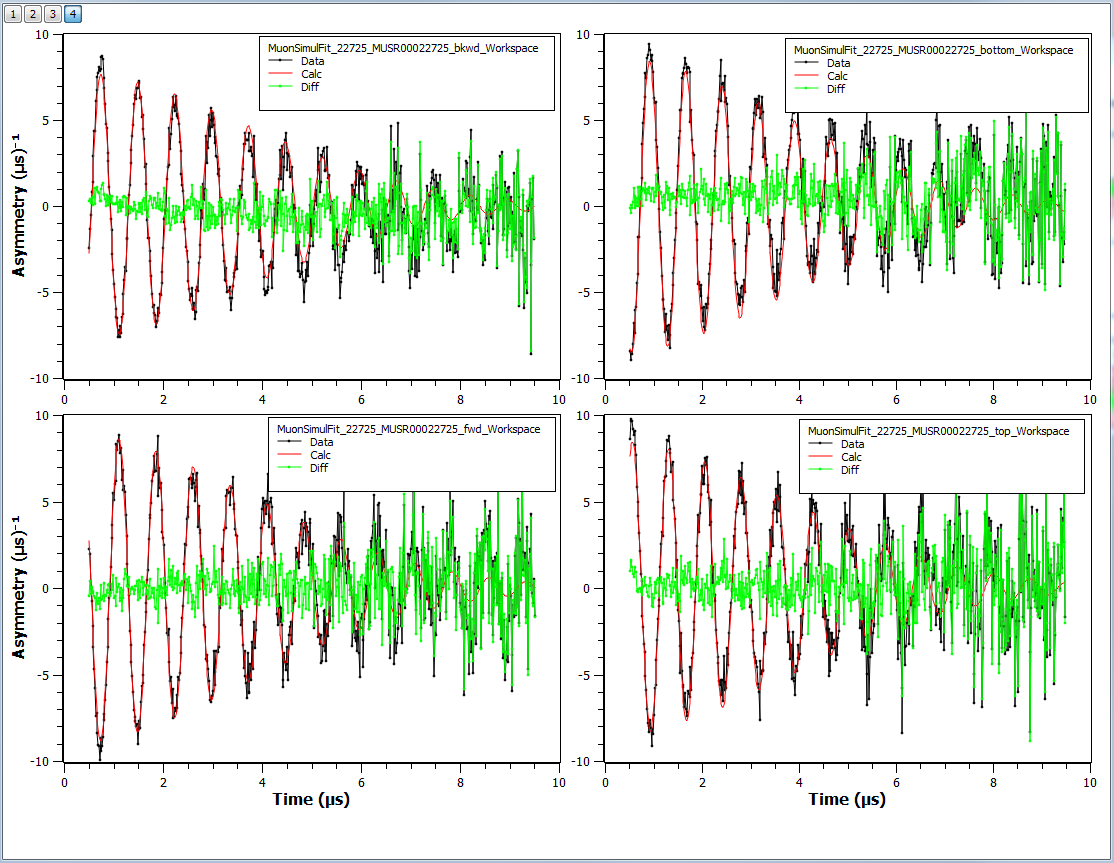Viewport: 1114px width, 863px height.
Task: Select the bottom_Workspace legend title
Action: (933, 50)
